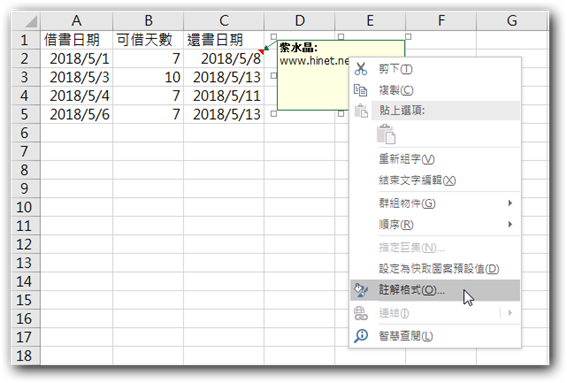
Task: Click cell with header 可借天數
Action: [x=148, y=40]
